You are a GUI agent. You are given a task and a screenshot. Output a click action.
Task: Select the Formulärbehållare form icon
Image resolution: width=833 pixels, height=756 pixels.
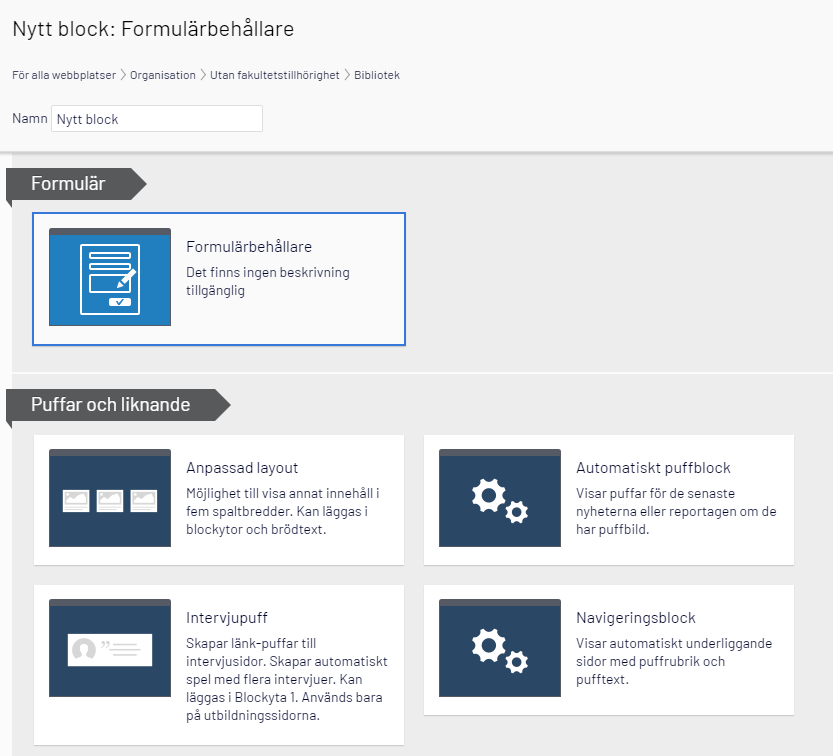110,277
